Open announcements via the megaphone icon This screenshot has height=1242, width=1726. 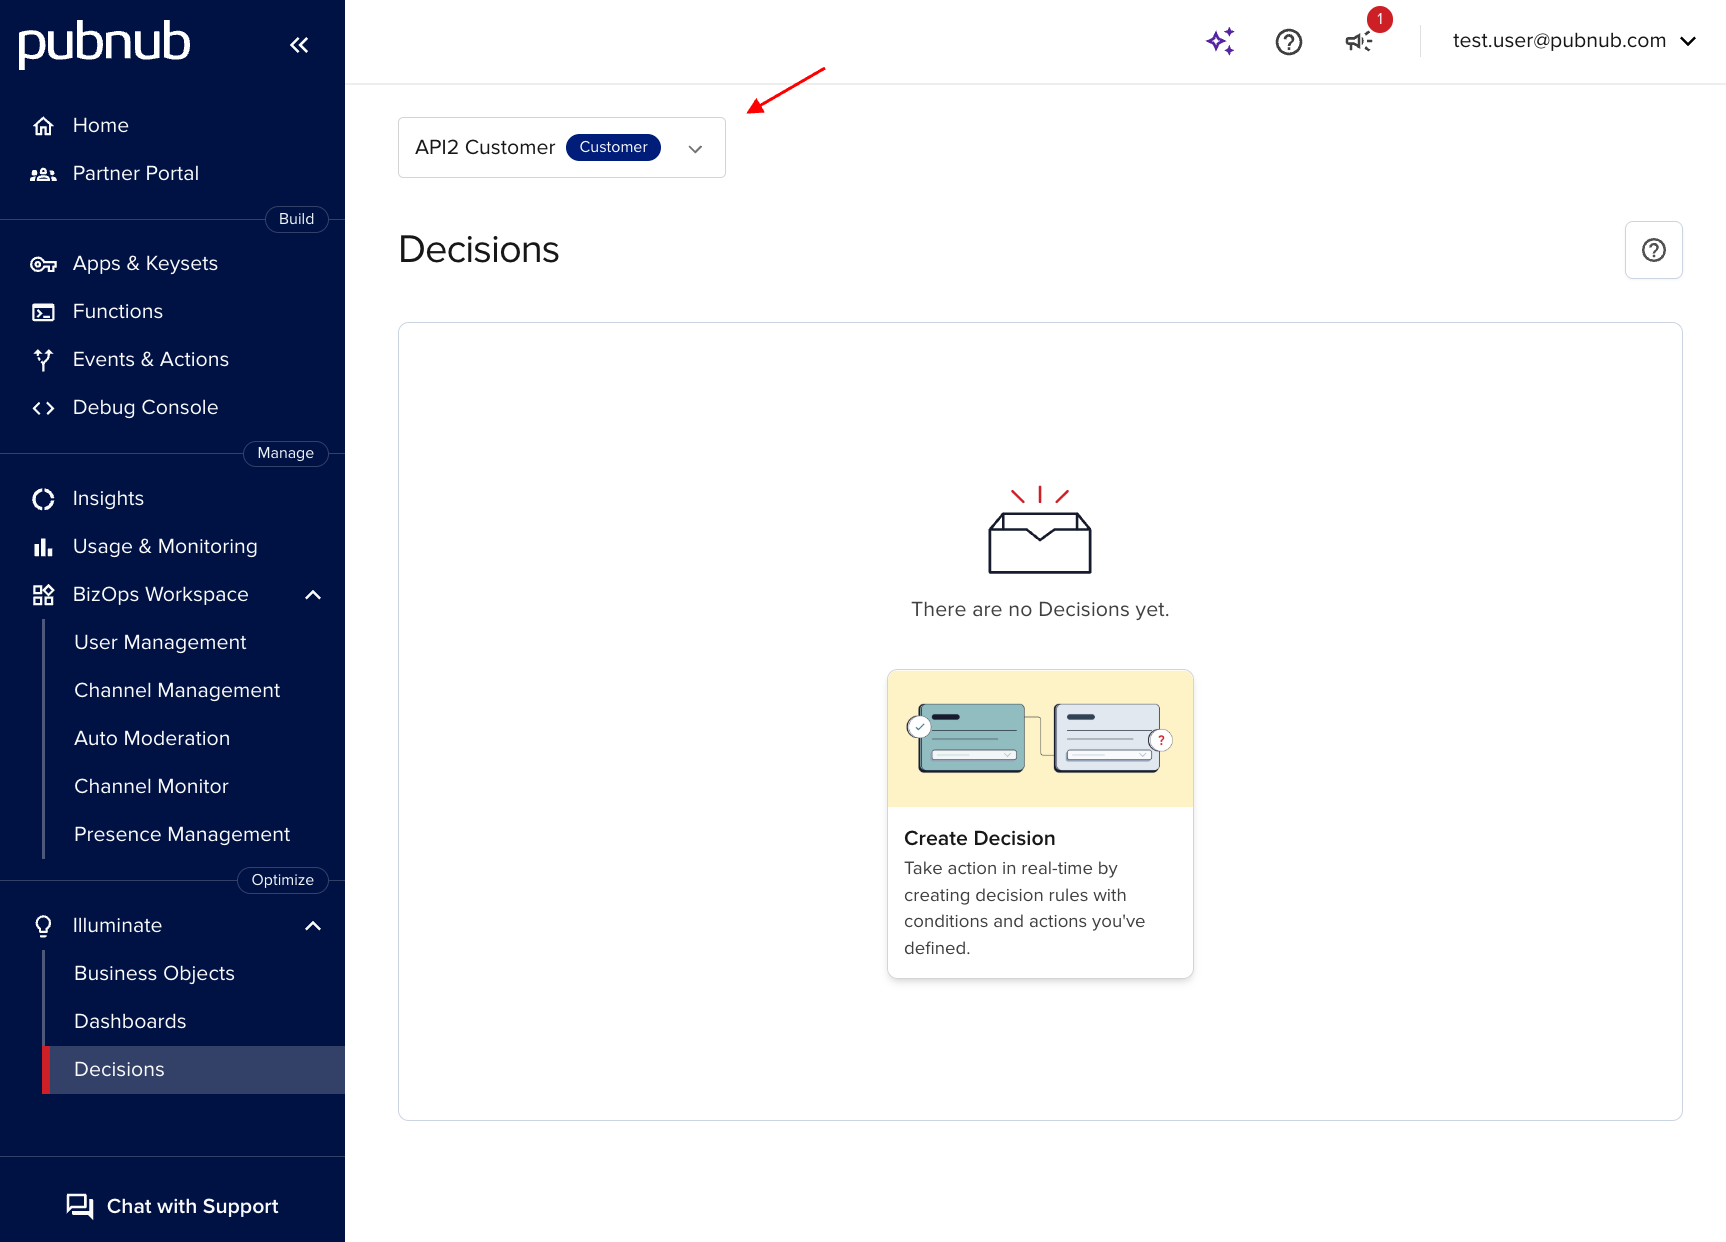coord(1357,41)
